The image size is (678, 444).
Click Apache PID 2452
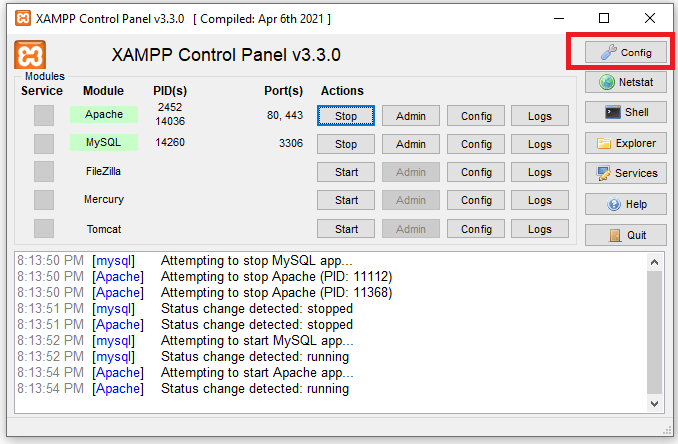point(170,107)
